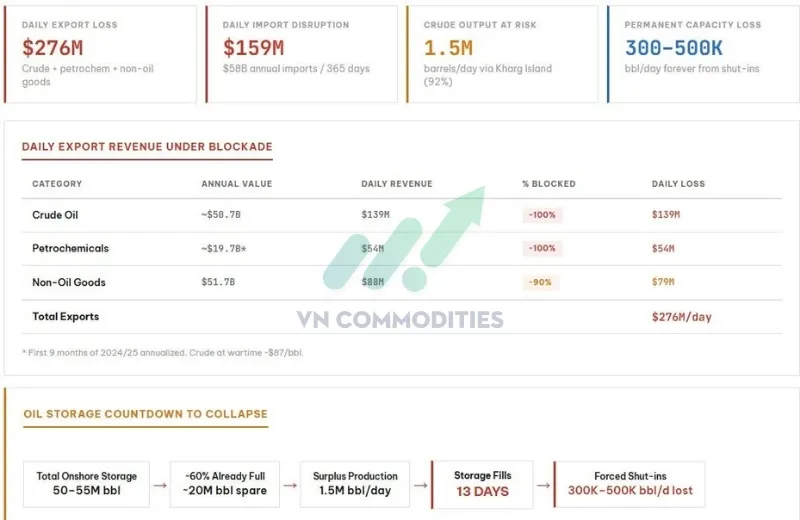Viewport: 800px width, 520px height.
Task: Click the Daily Export Revenue Under Blockade heading
Action: click(147, 147)
